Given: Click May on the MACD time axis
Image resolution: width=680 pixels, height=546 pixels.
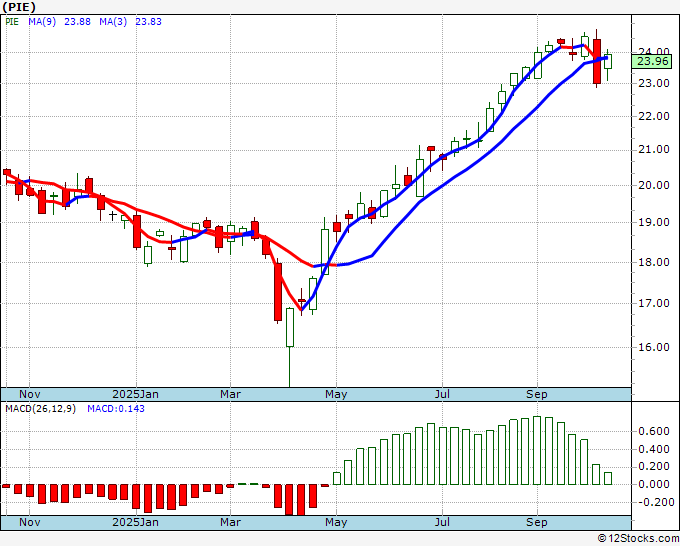Looking at the screenshot, I should (336, 522).
